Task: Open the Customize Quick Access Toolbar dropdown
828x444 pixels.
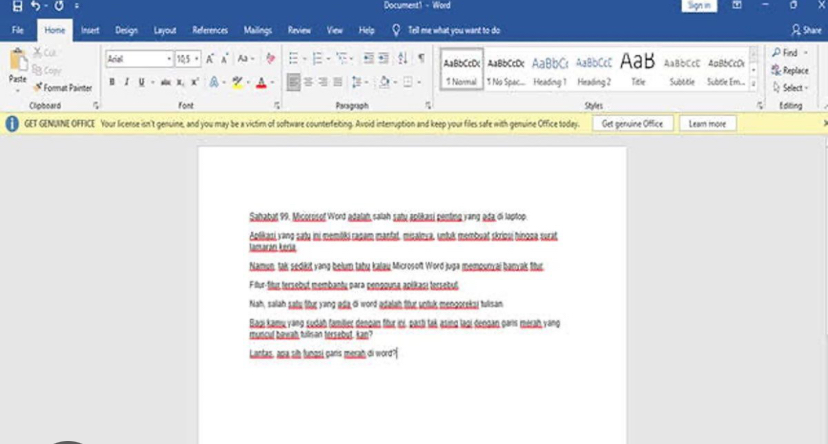Action: [77, 6]
